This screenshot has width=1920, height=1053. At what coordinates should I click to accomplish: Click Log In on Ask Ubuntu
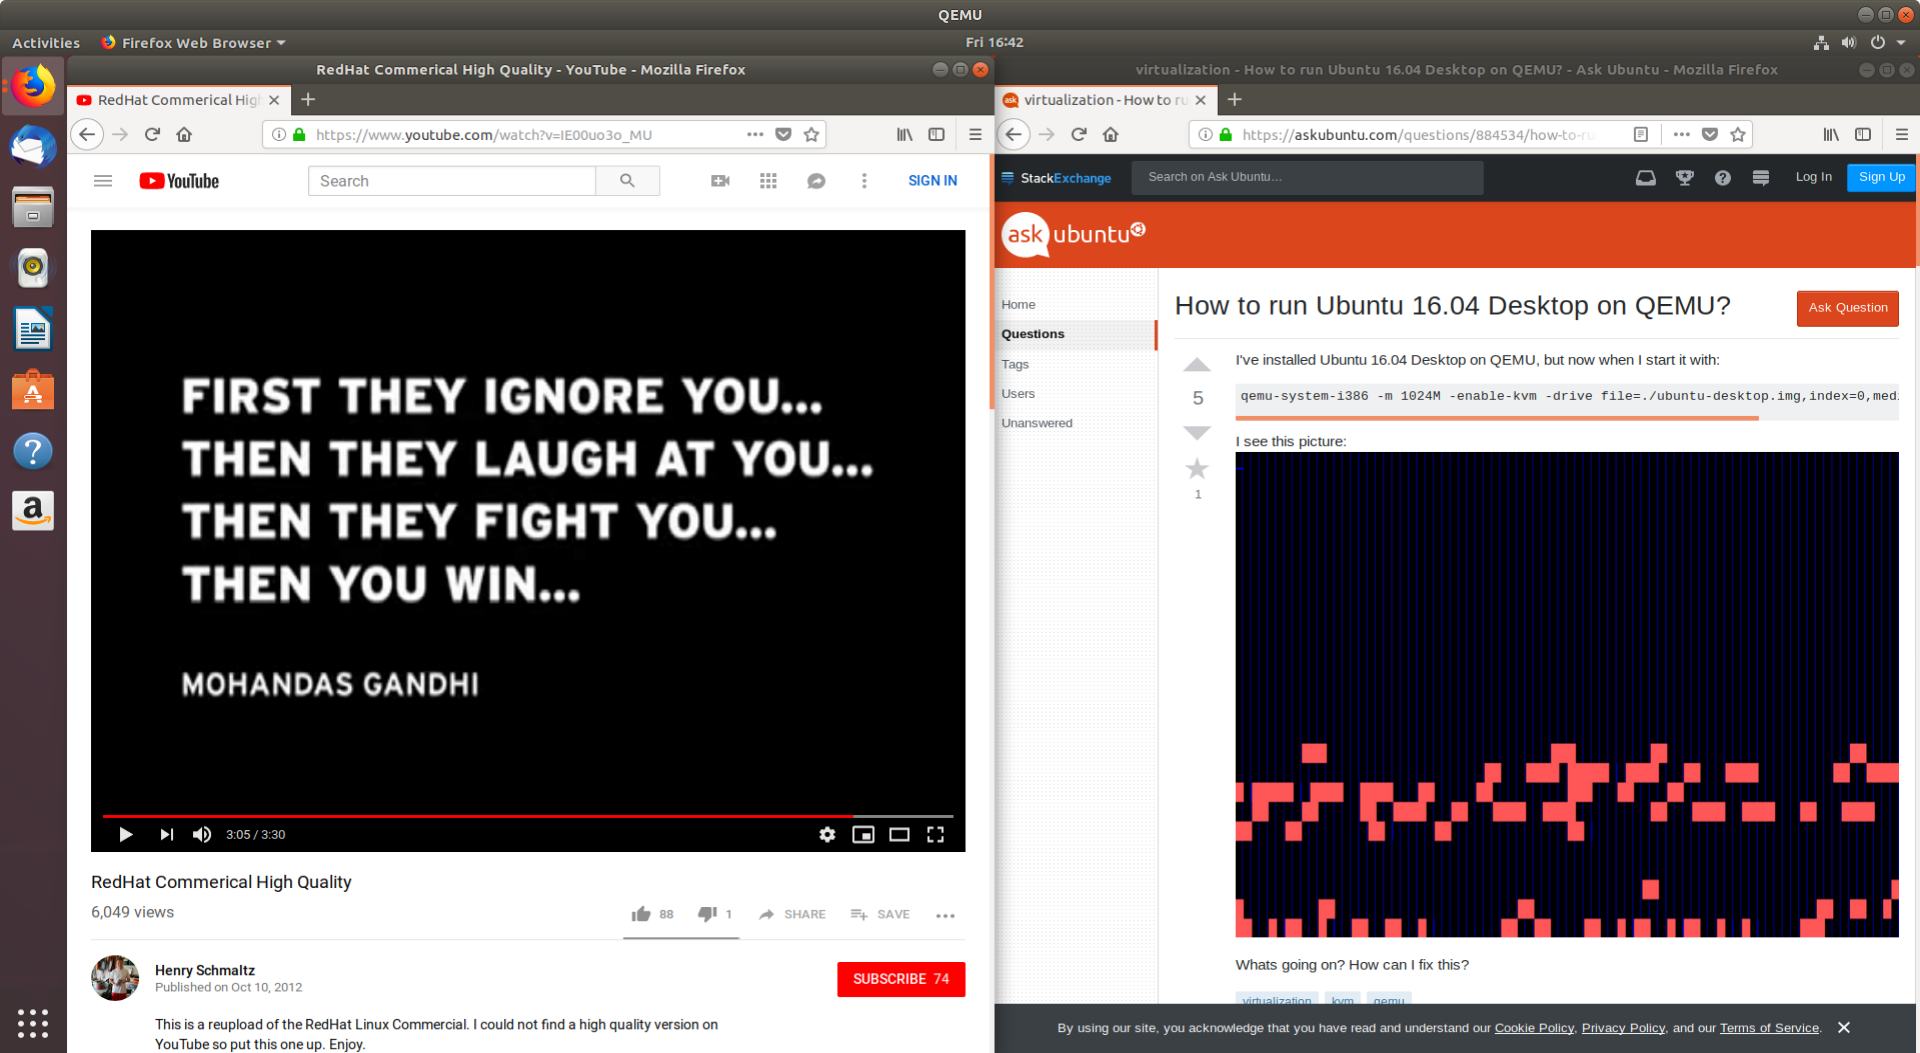[x=1813, y=177]
